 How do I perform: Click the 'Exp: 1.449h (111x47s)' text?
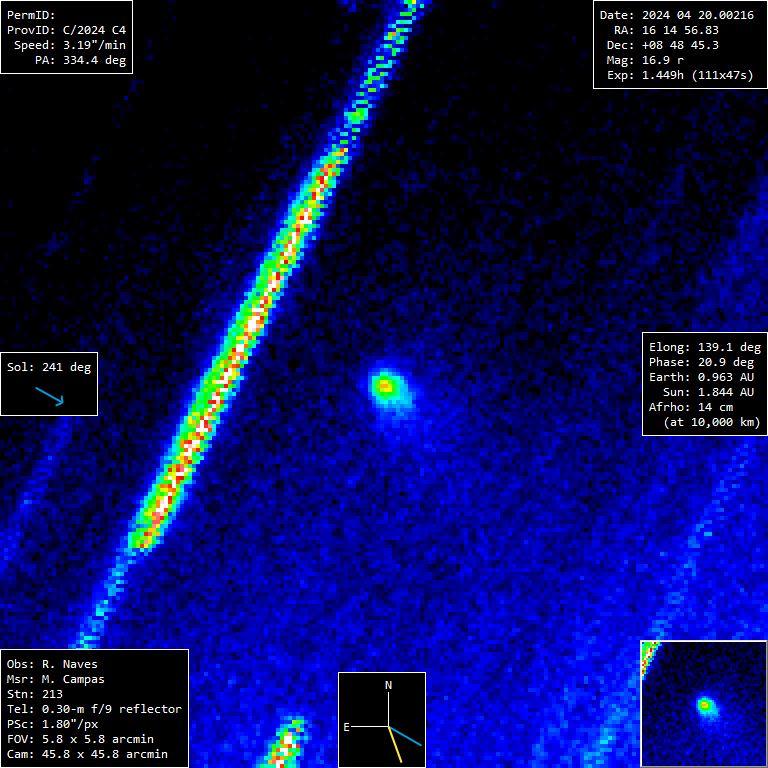pyautogui.click(x=680, y=75)
